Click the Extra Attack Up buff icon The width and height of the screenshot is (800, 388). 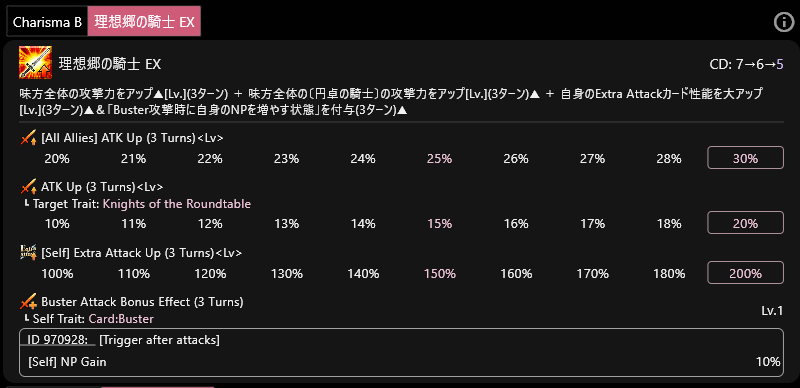(x=28, y=252)
